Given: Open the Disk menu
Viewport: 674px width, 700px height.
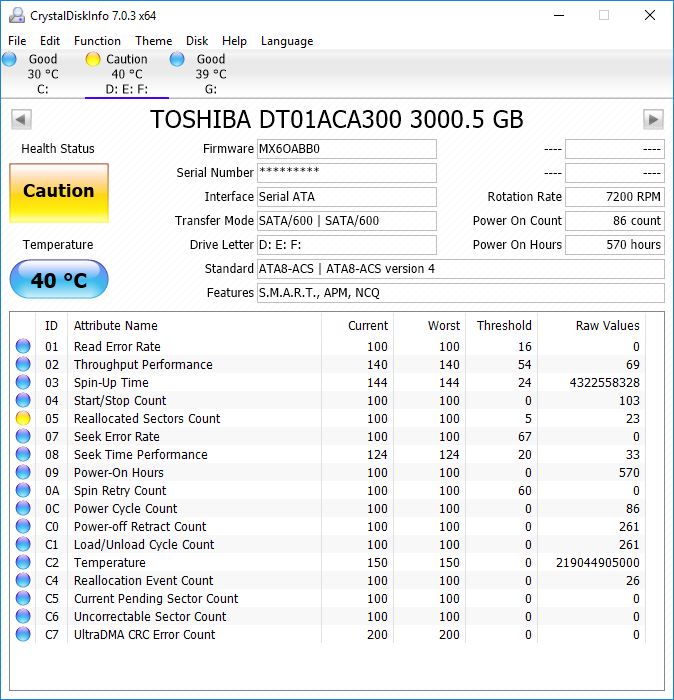Looking at the screenshot, I should click(197, 41).
